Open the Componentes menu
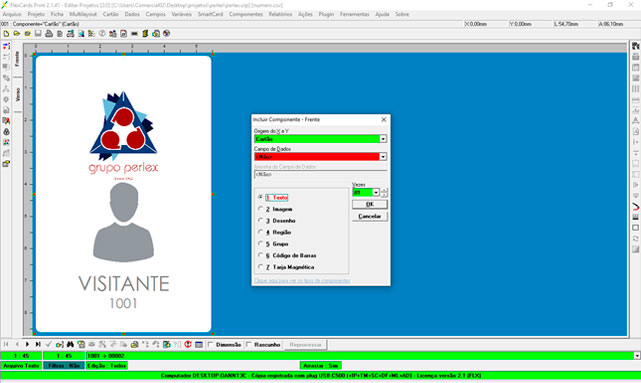 [x=246, y=14]
